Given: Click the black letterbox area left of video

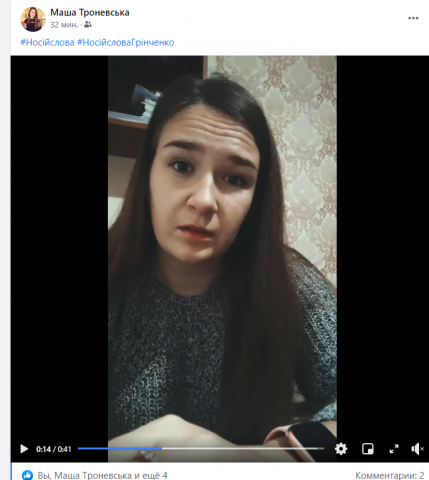Looking at the screenshot, I should pyautogui.click(x=59, y=247).
